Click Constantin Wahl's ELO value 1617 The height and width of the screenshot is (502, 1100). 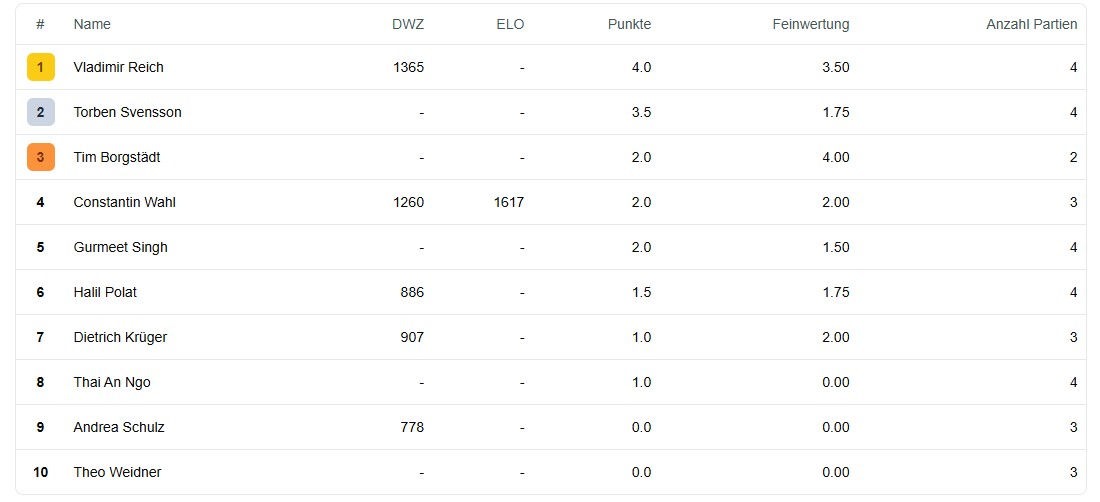coord(508,202)
